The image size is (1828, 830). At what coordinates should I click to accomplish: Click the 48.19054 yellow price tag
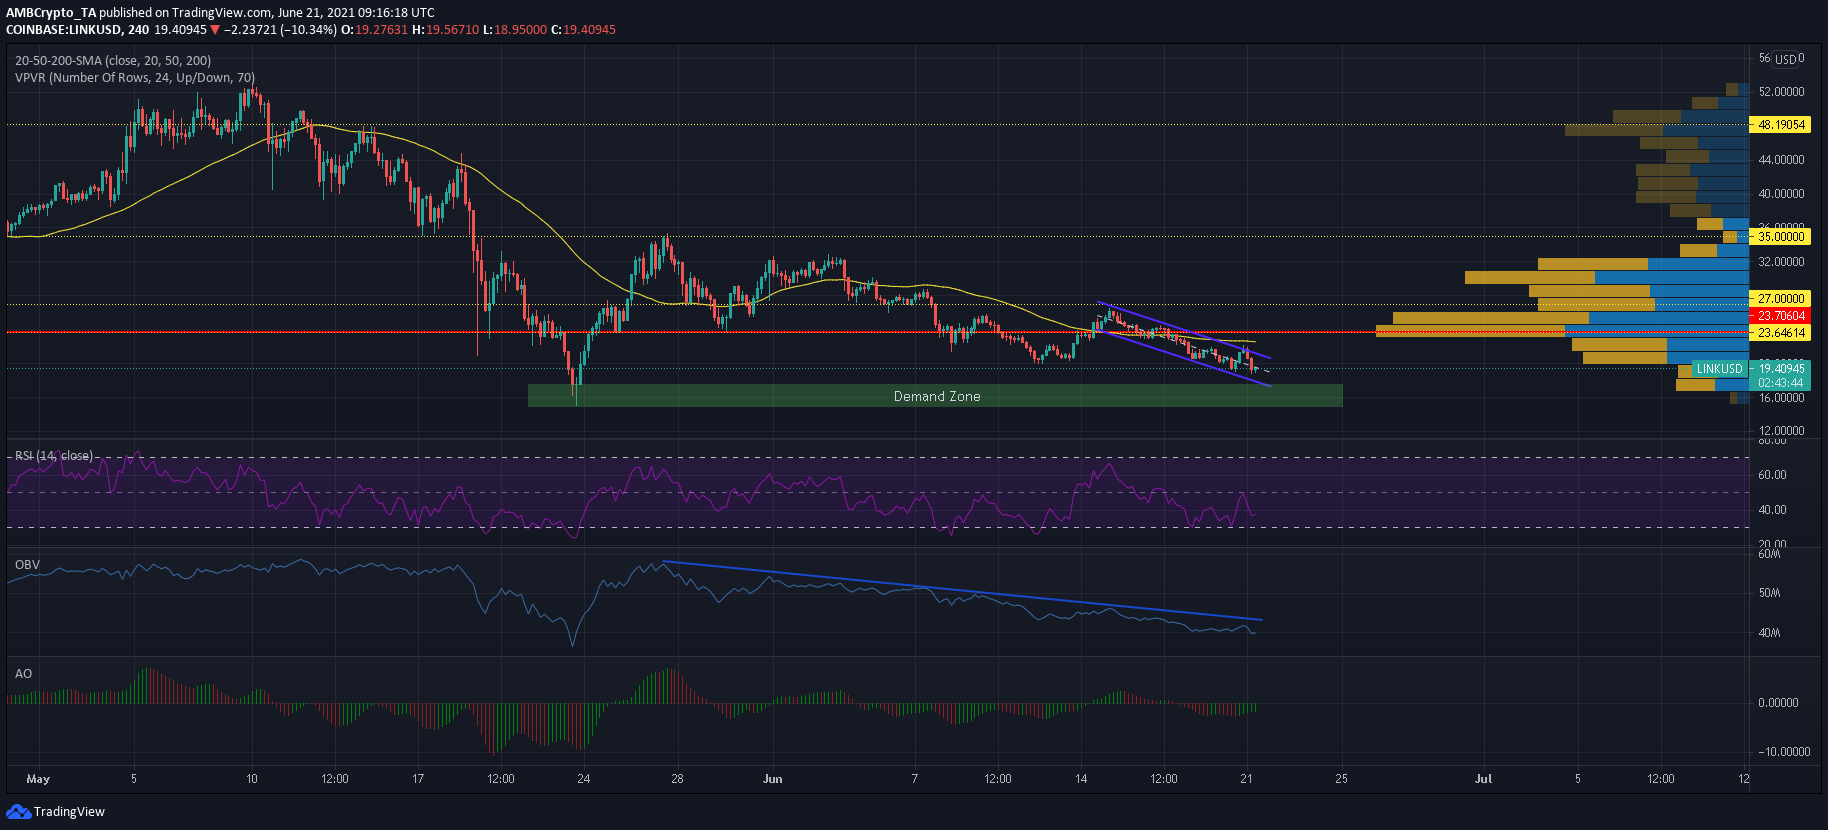(x=1780, y=125)
